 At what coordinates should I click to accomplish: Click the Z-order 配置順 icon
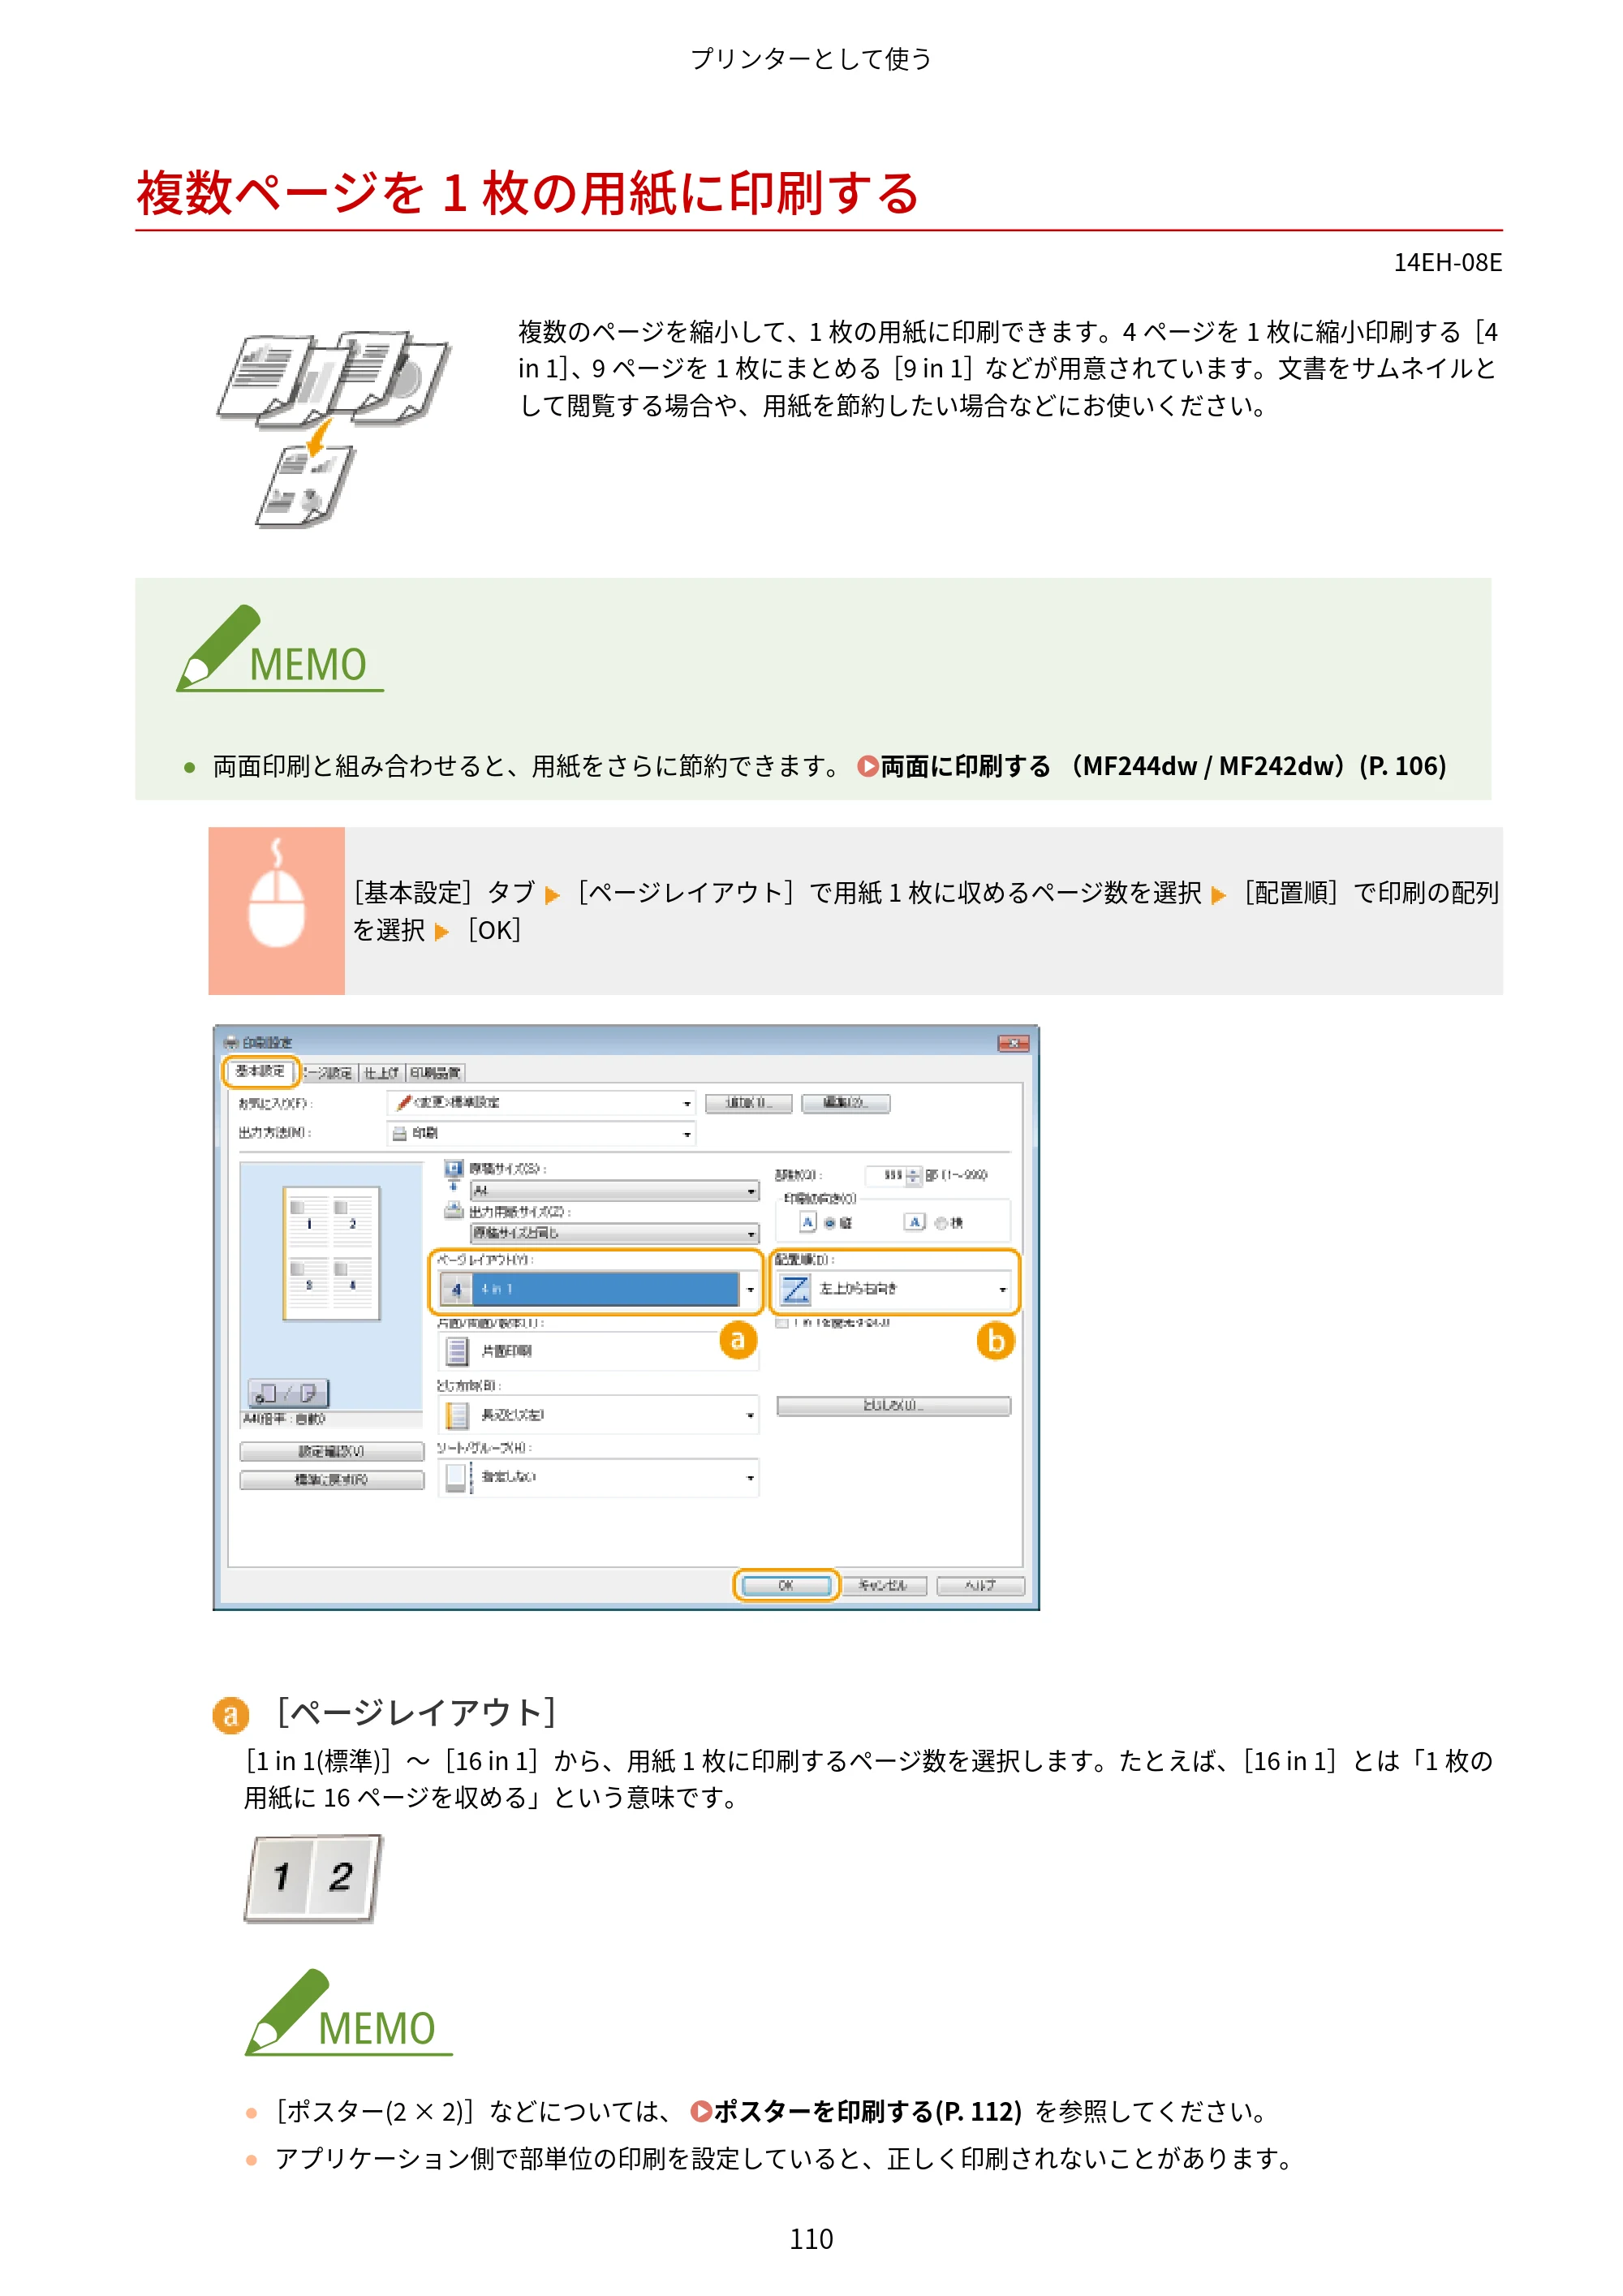(796, 1289)
